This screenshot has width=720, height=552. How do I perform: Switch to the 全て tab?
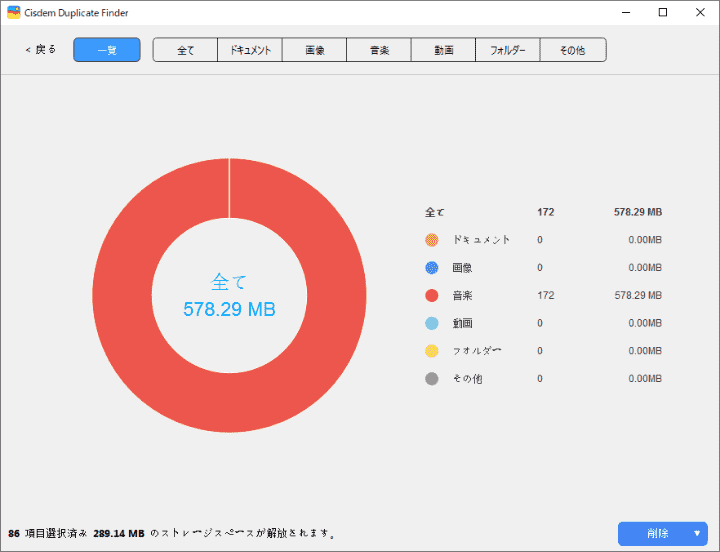[185, 50]
